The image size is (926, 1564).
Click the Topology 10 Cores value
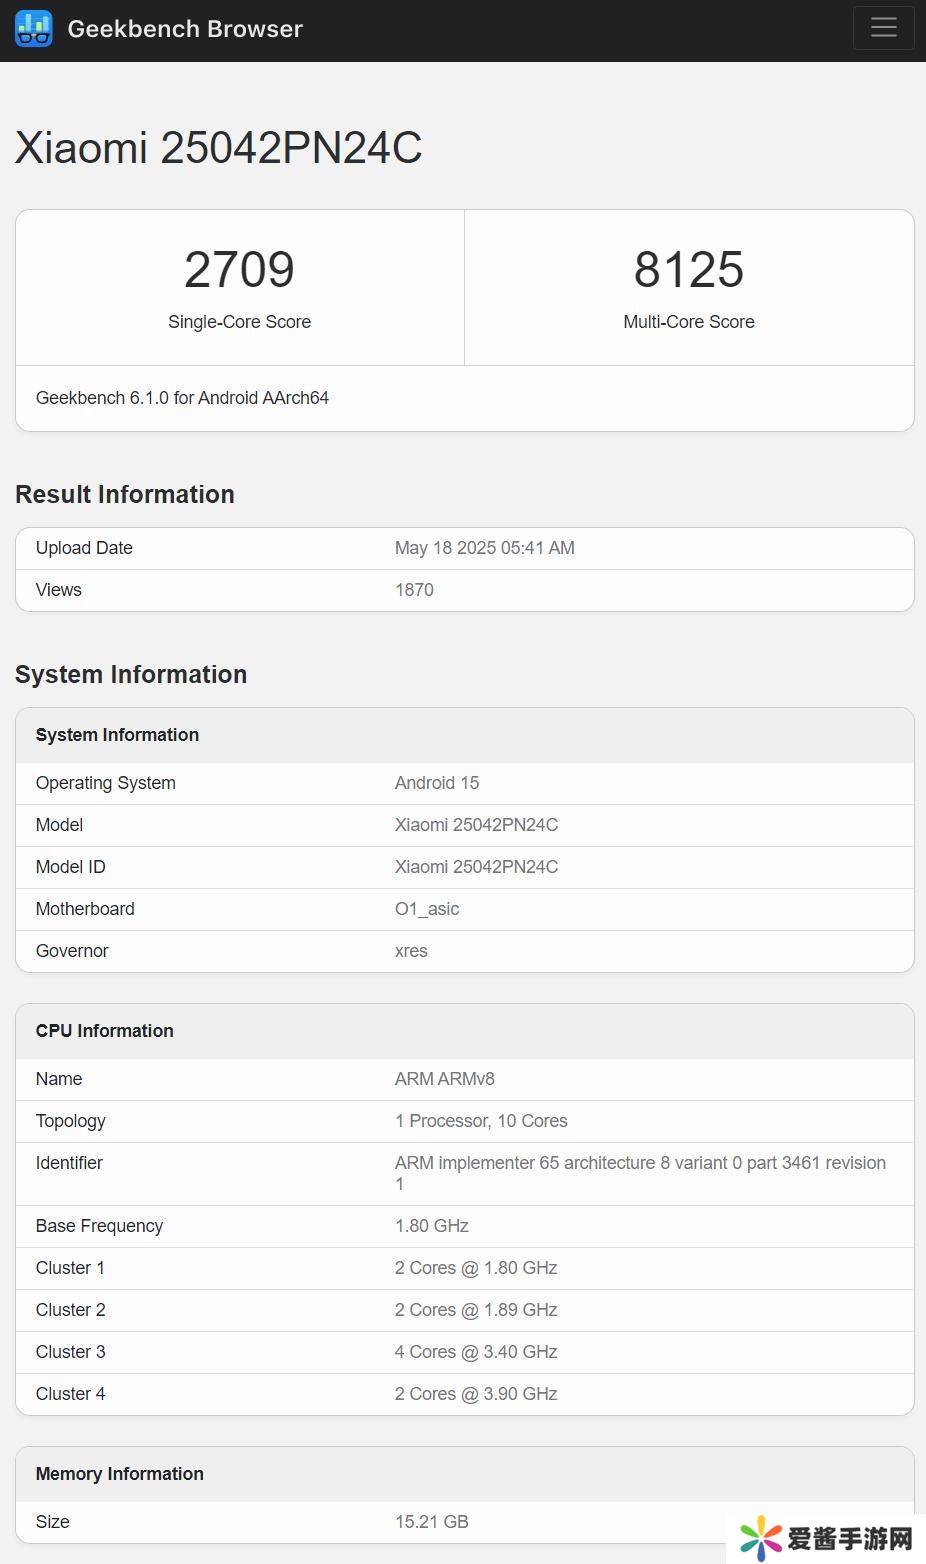click(x=481, y=1121)
